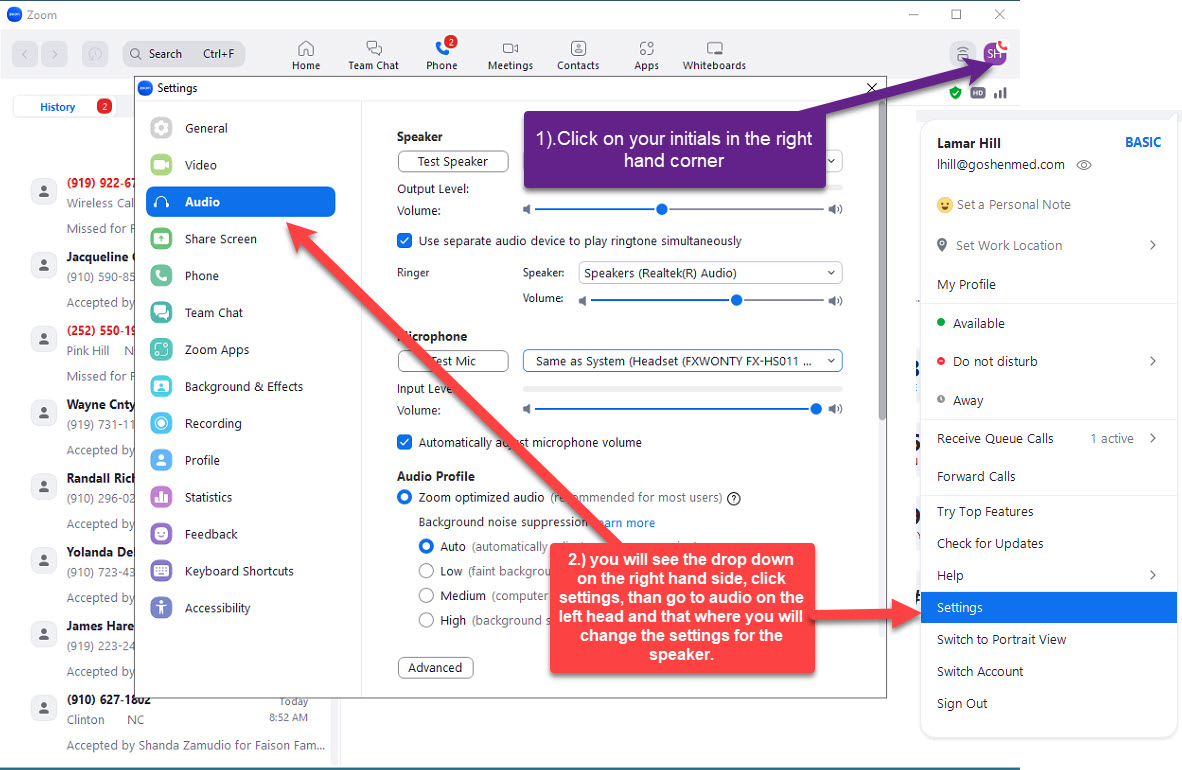The height and width of the screenshot is (770, 1182).
Task: Open Feedback settings category
Action: 240,535
